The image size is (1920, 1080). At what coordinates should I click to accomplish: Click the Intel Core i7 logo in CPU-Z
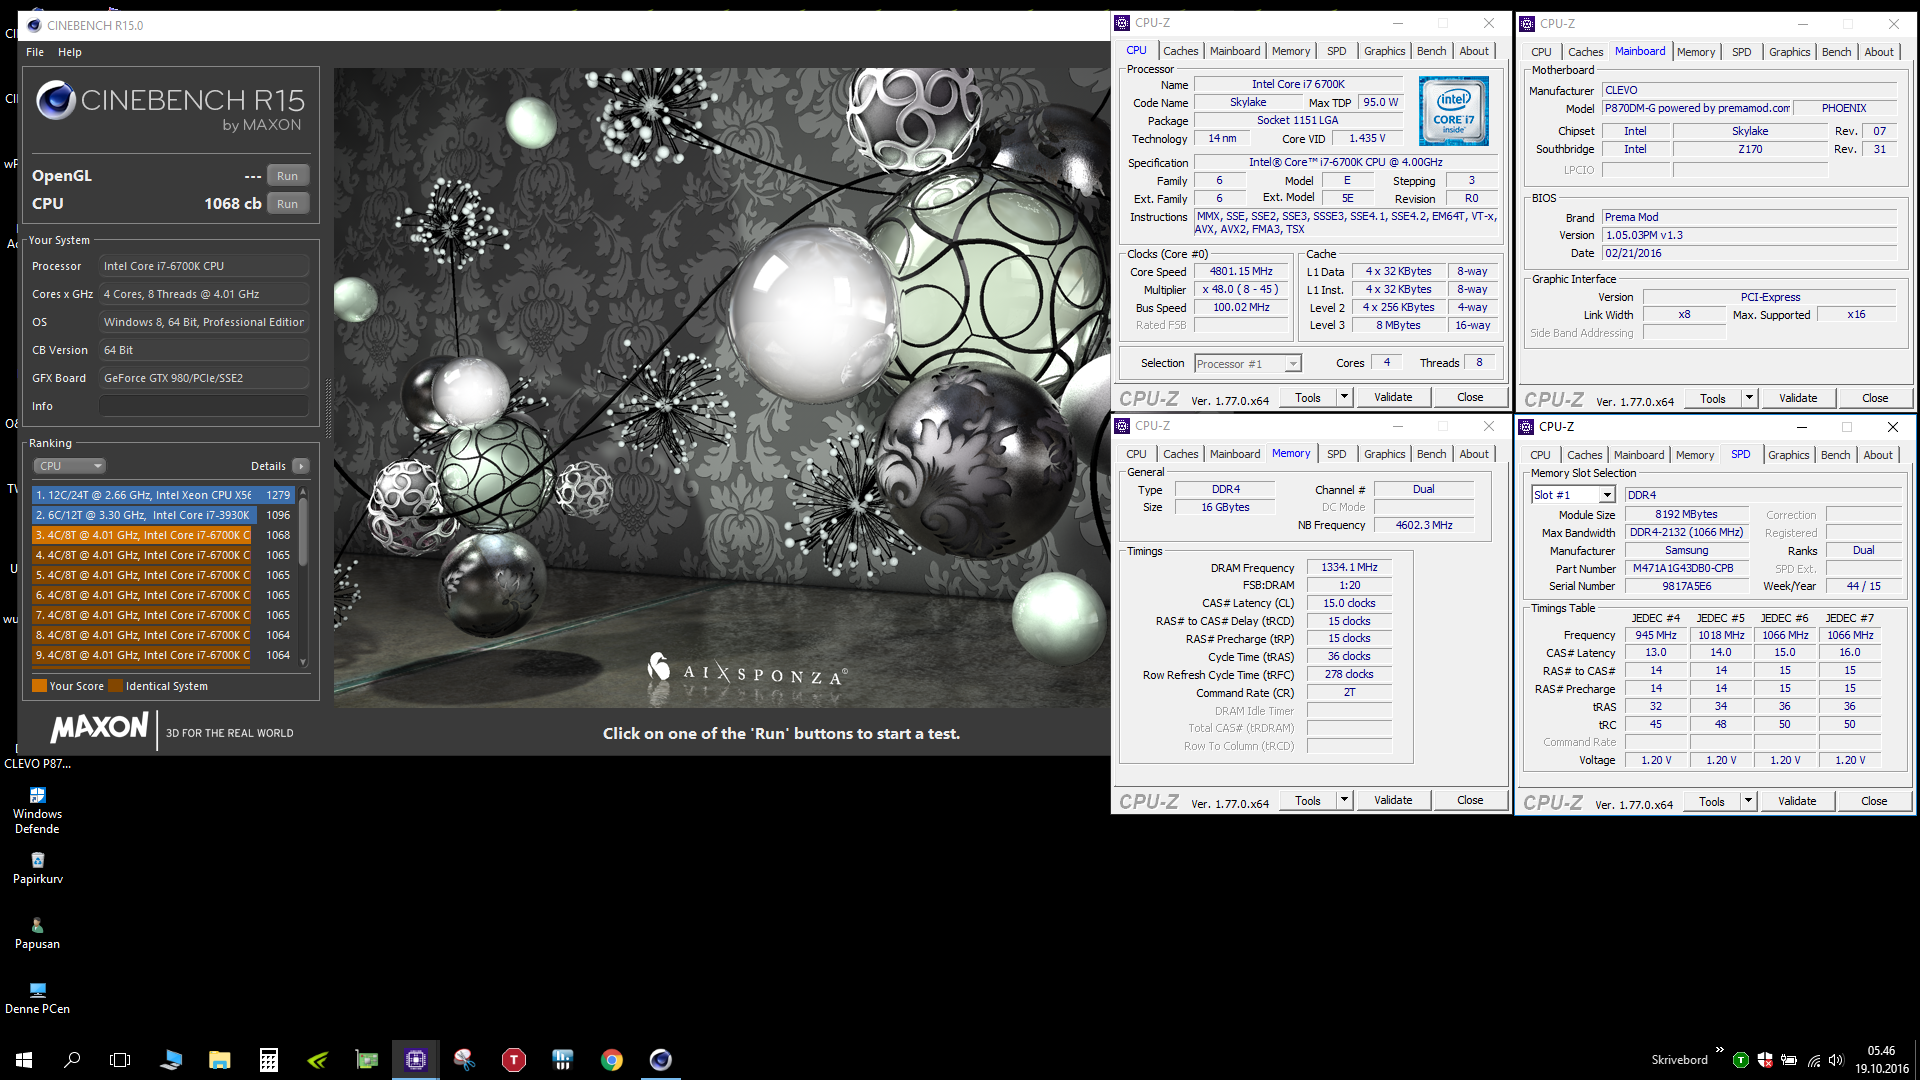[x=1453, y=111]
